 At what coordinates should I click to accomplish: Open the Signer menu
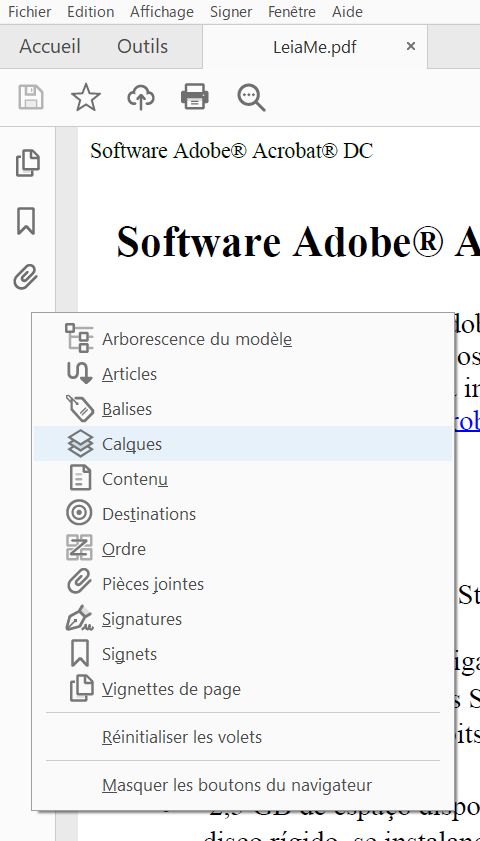(231, 11)
